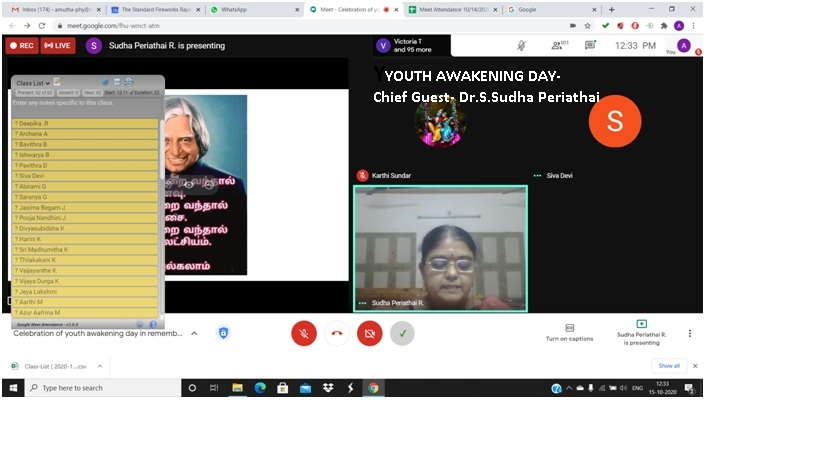The image size is (819, 460).
Task: Click the green checkmark attendance button
Action: tap(402, 333)
